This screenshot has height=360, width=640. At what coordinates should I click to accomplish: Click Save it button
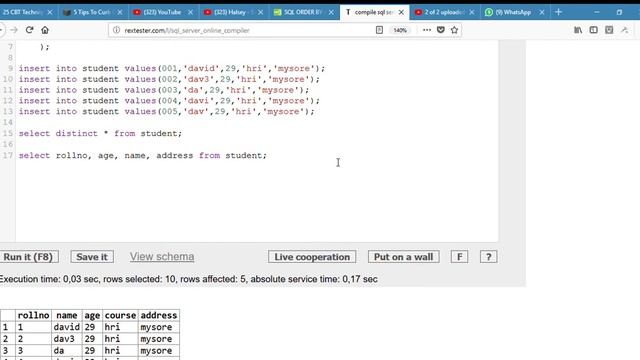coord(92,257)
